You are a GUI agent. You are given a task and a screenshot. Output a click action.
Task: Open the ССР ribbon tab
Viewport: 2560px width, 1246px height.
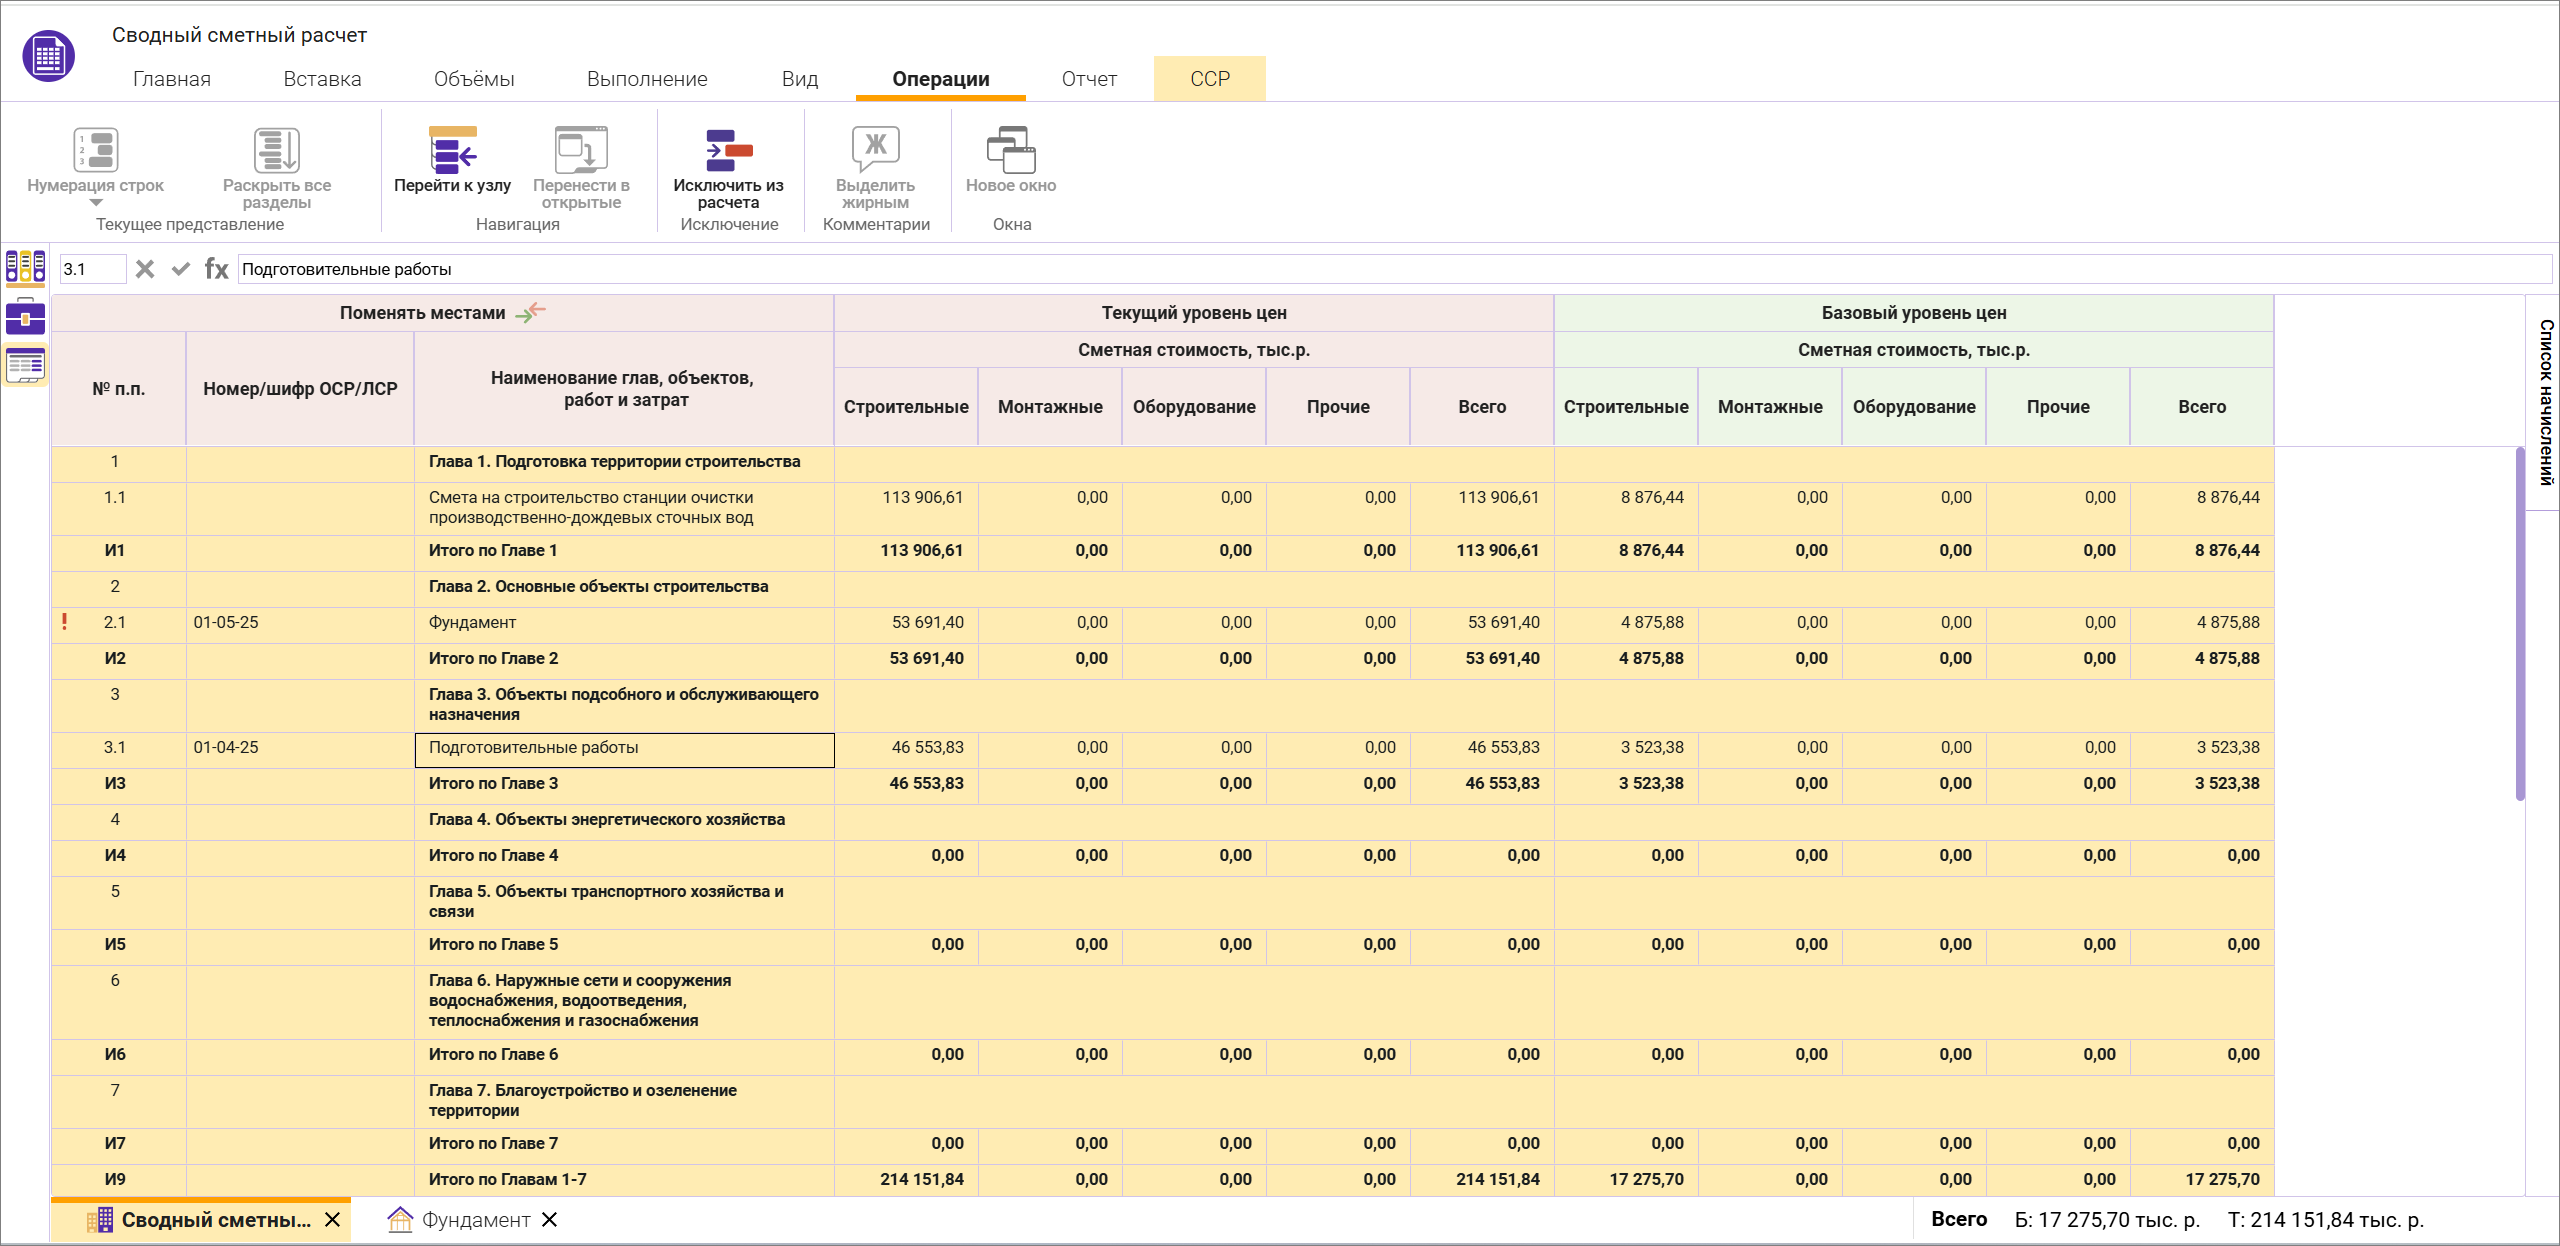[1209, 79]
